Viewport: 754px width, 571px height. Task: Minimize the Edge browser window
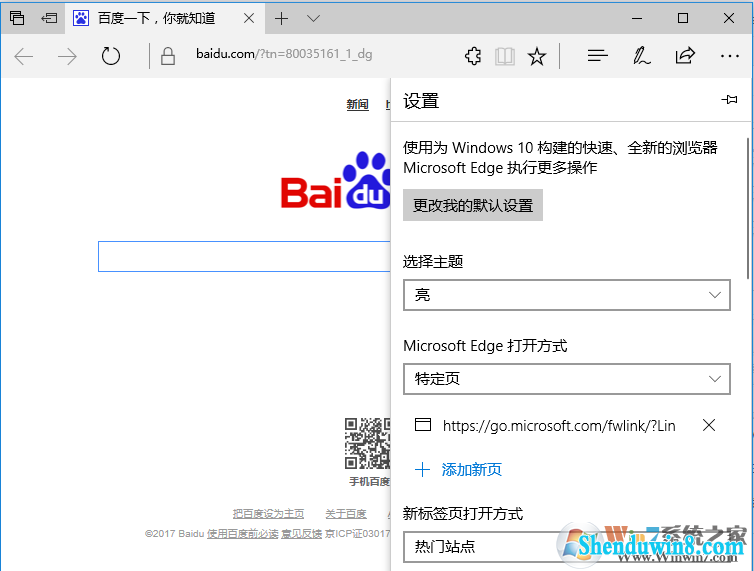pos(637,19)
